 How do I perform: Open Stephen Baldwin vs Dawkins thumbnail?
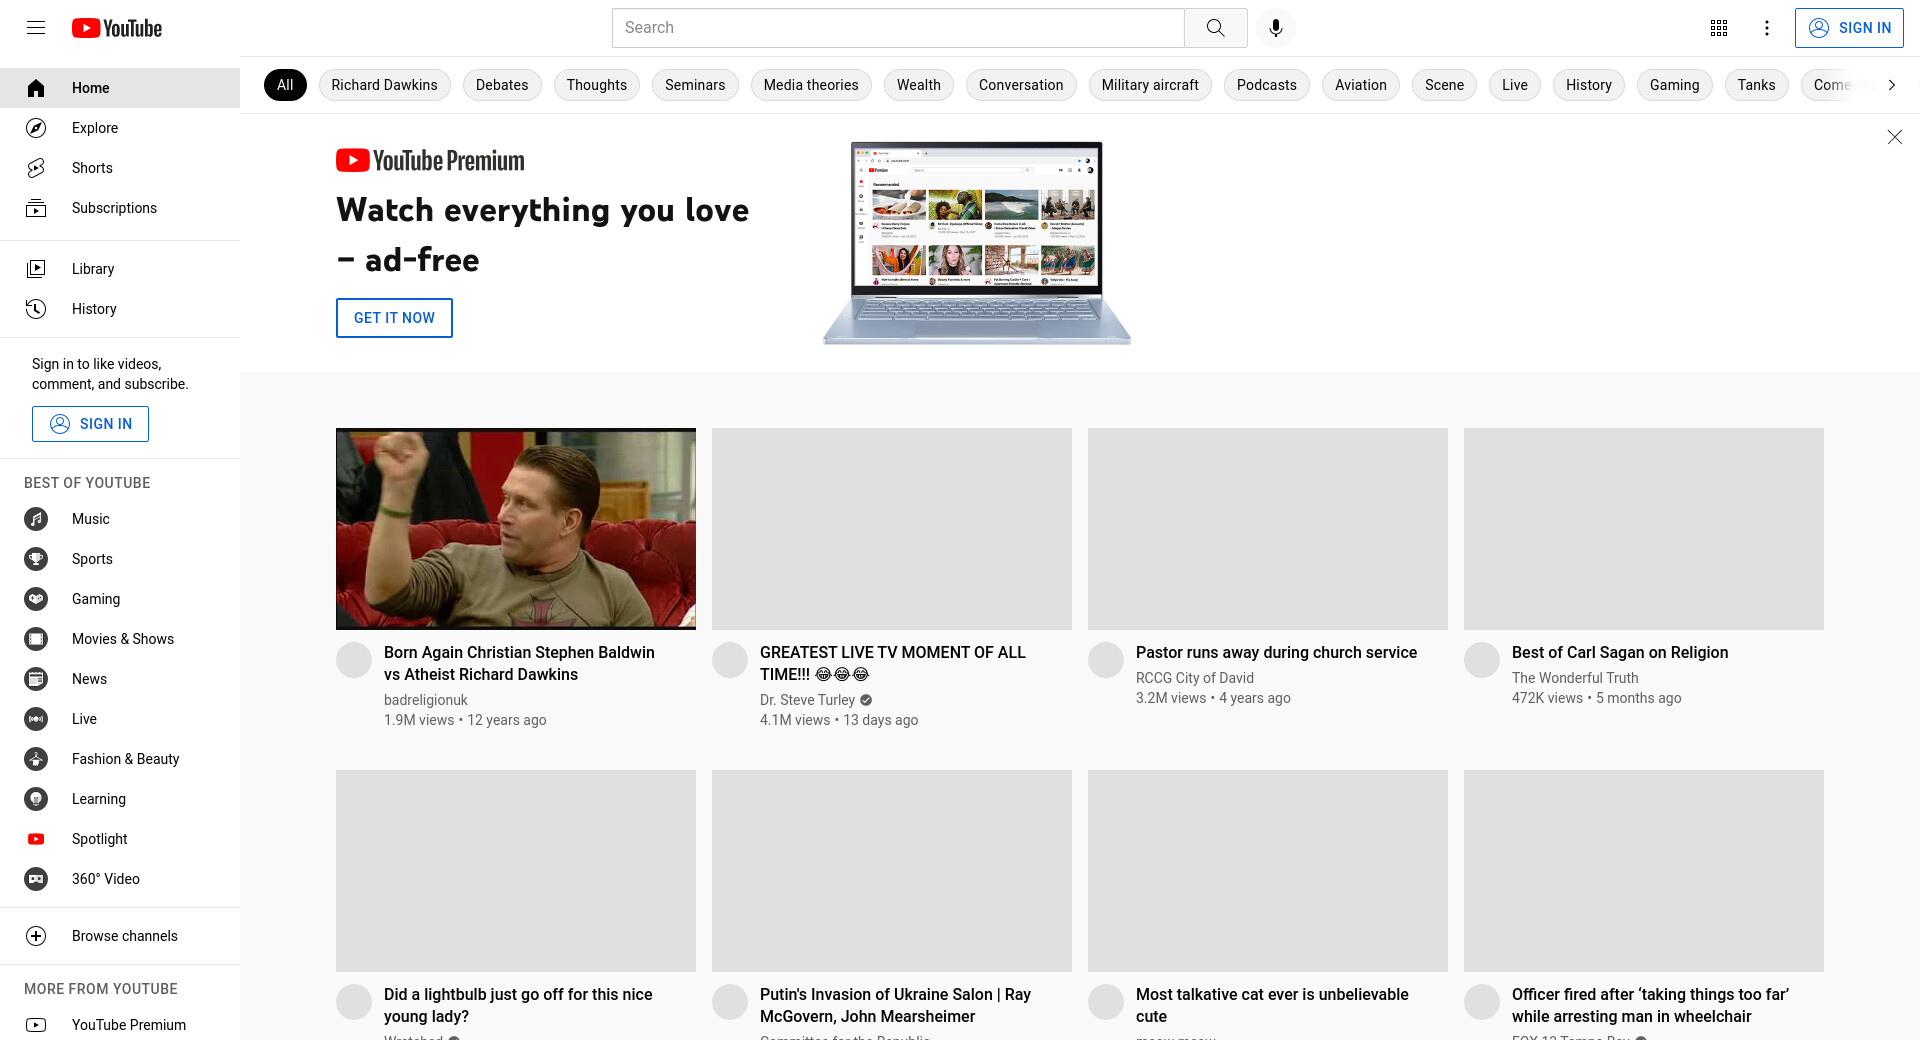point(516,529)
